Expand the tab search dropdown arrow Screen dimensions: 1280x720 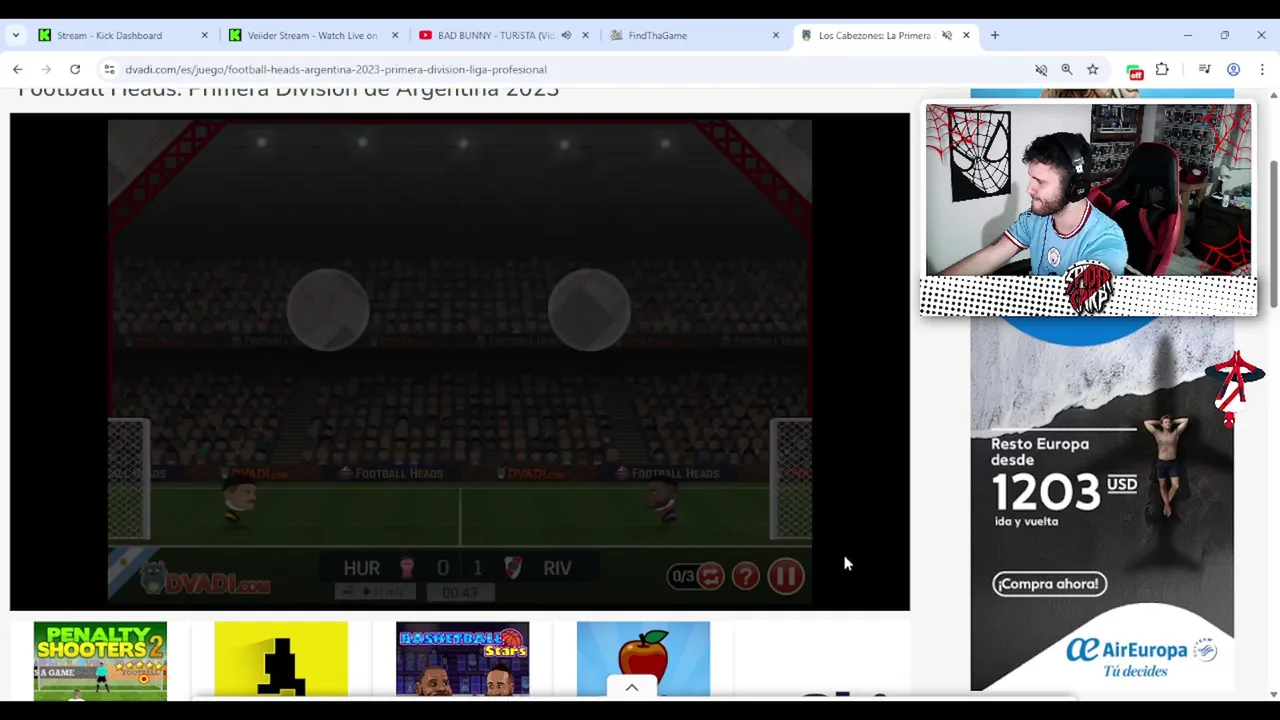coord(15,35)
